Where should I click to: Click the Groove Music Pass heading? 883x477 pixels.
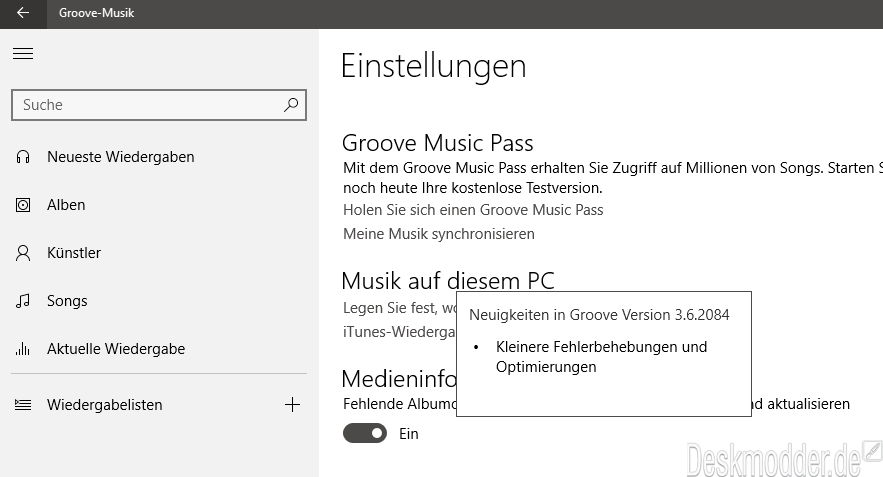(x=438, y=143)
